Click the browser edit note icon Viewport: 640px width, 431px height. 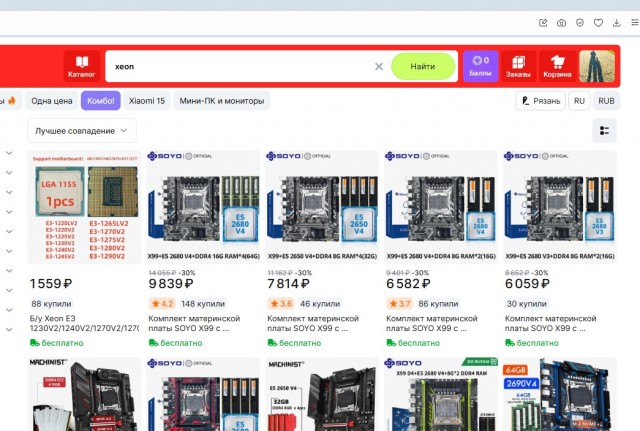click(543, 23)
